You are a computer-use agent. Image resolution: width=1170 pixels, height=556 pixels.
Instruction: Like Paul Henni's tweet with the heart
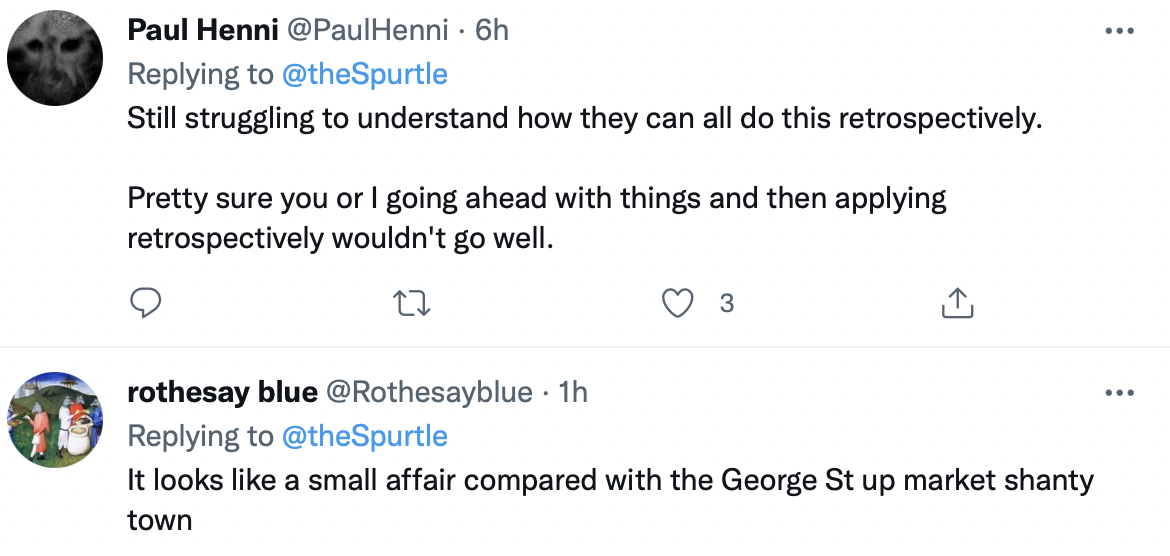click(679, 303)
